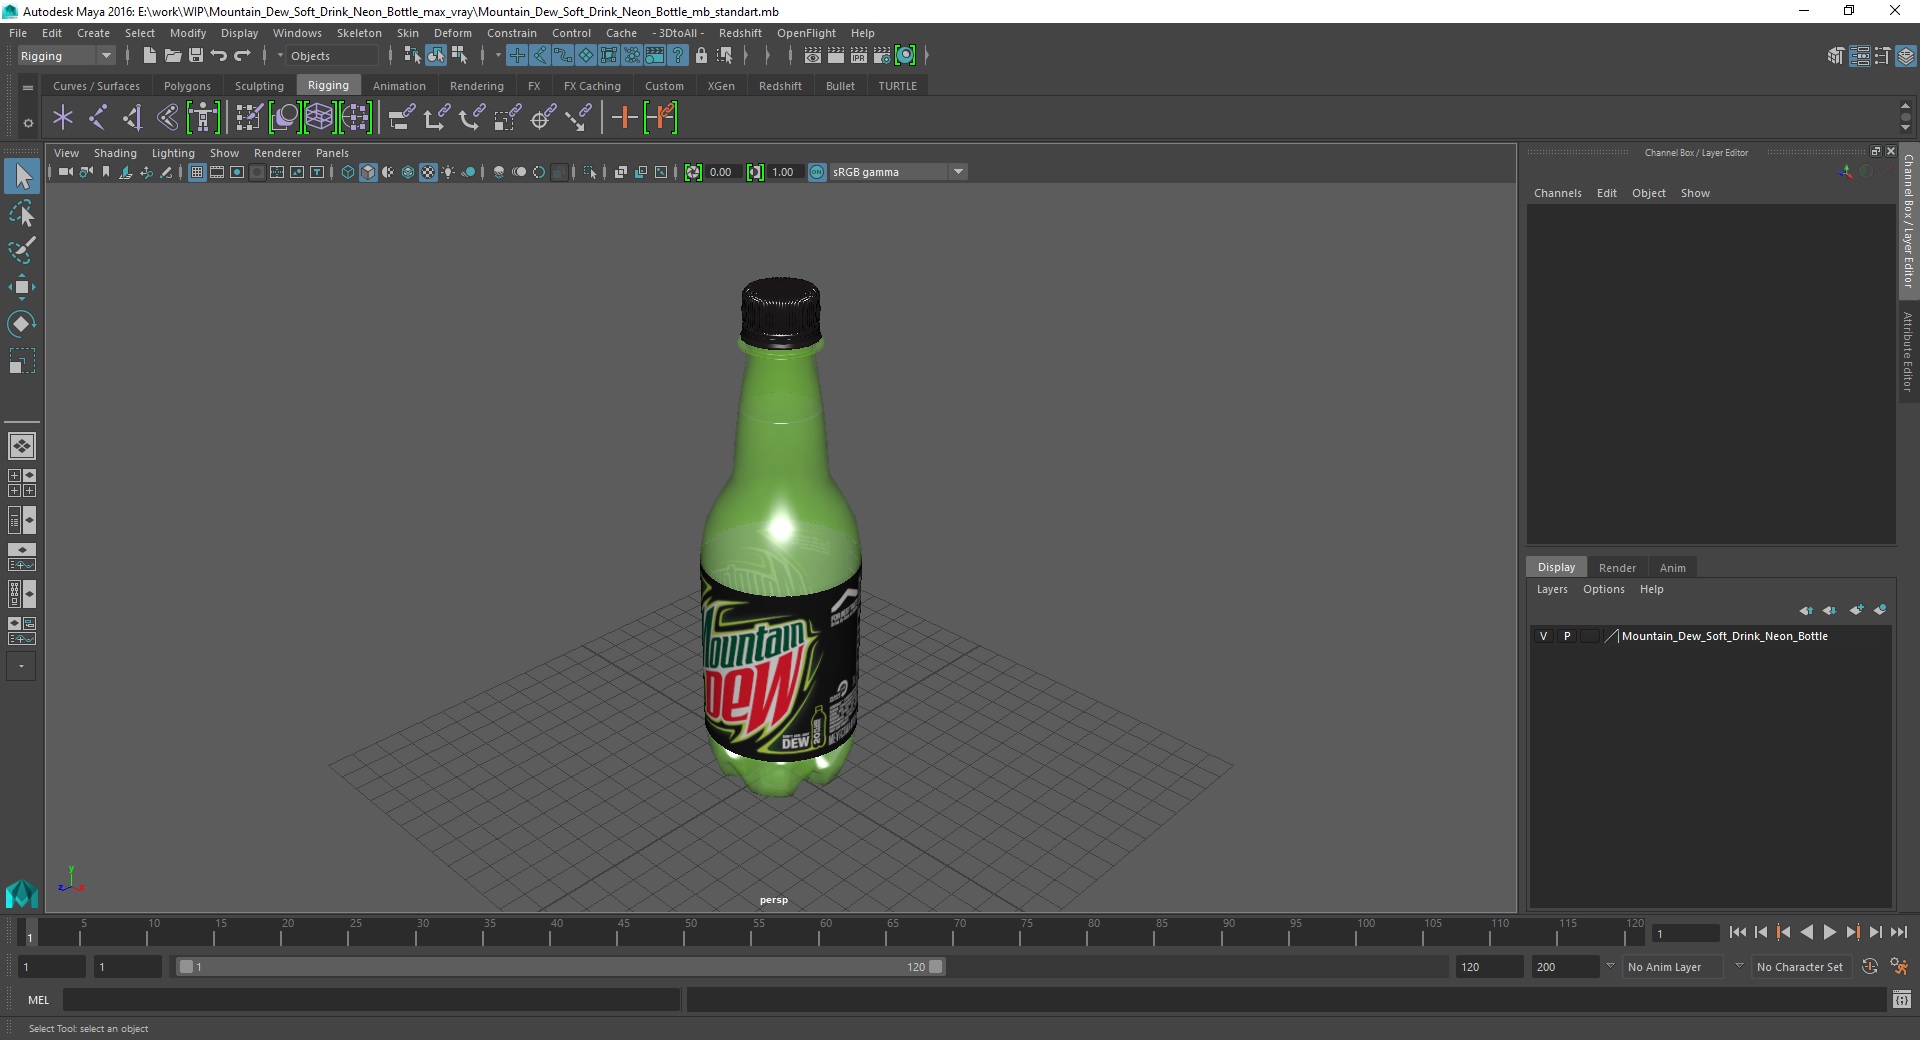1920x1040 pixels.
Task: Switch to the Polygons shelf tab
Action: pos(187,86)
